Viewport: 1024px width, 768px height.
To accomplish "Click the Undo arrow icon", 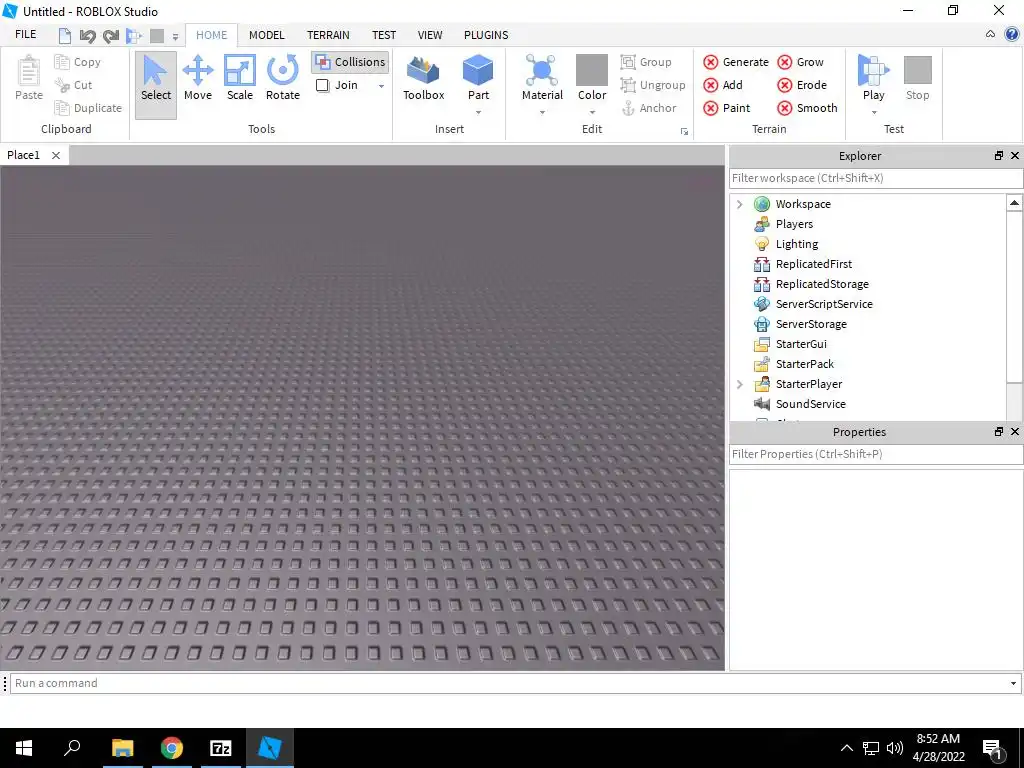I will [x=88, y=35].
